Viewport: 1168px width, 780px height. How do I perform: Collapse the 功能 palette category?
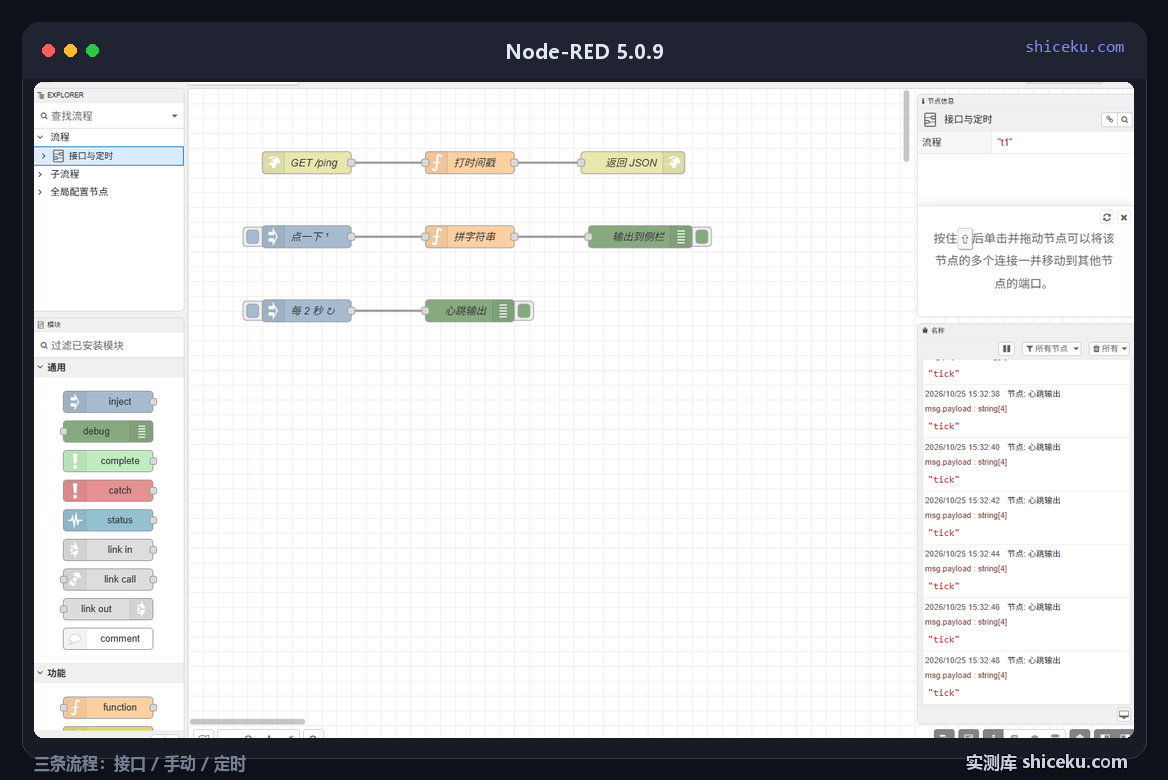click(109, 673)
